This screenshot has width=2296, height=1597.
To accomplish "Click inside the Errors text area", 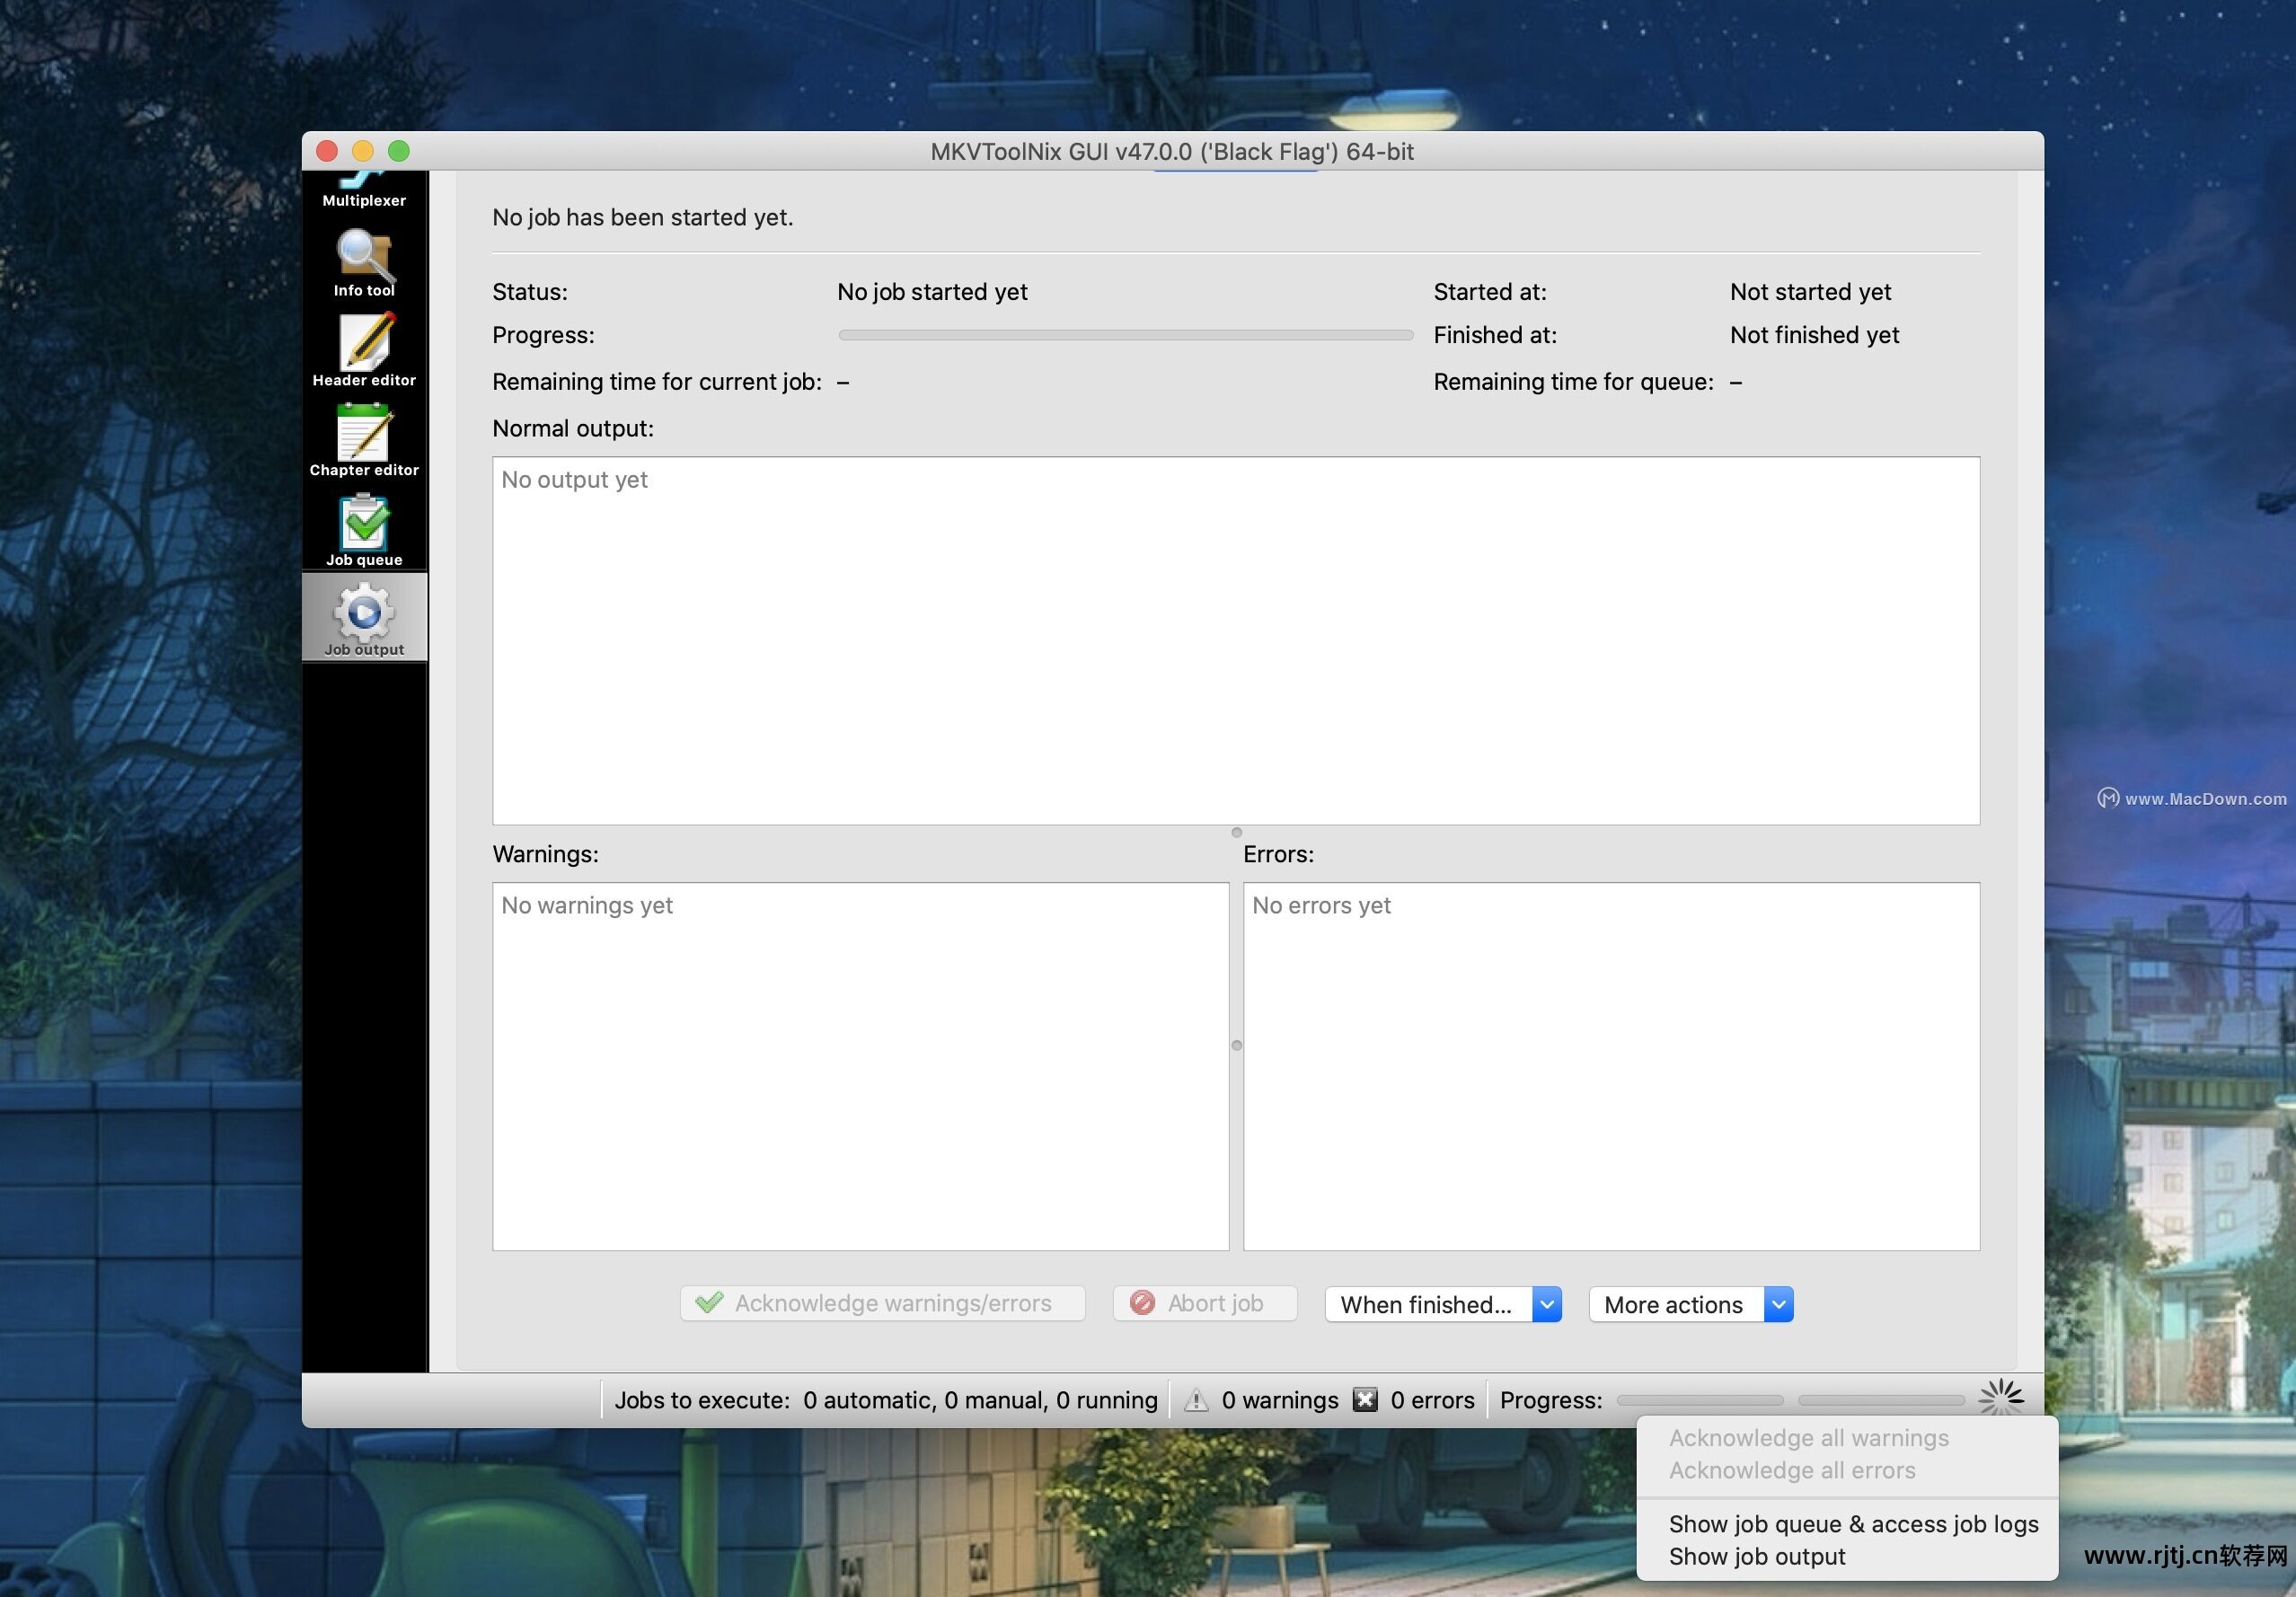I will pyautogui.click(x=1612, y=1066).
